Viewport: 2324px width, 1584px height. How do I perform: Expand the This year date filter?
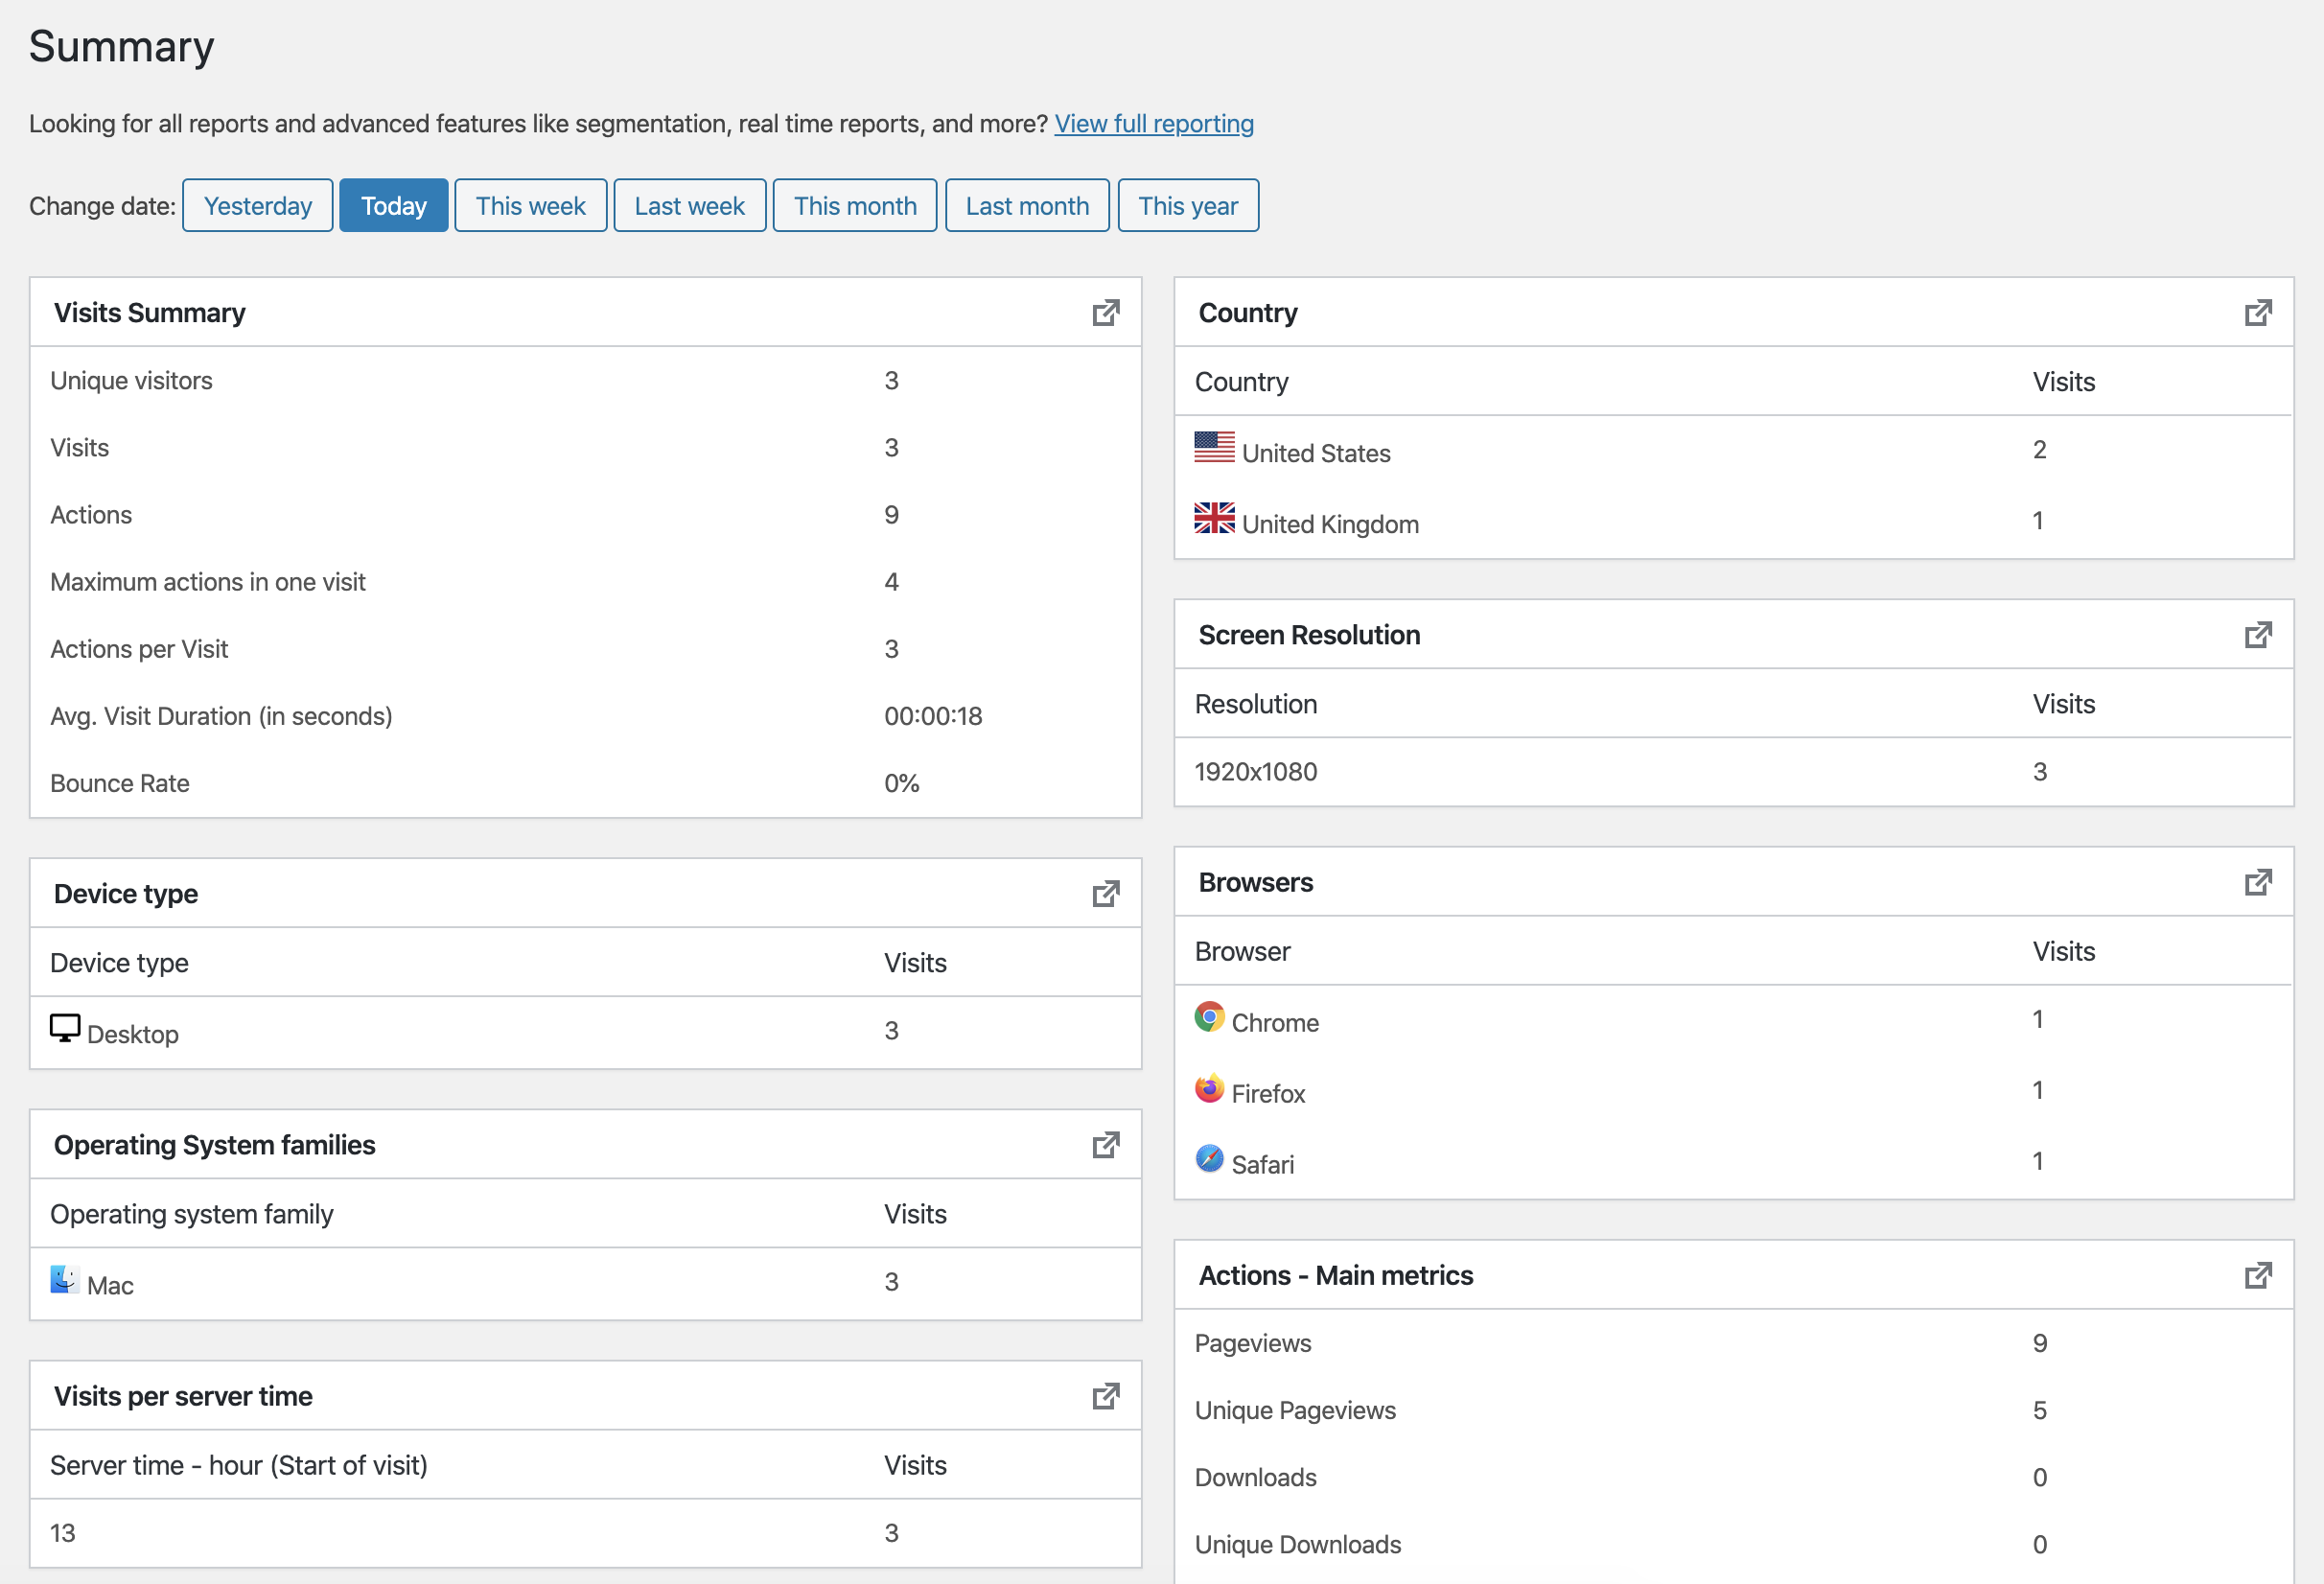1189,206
